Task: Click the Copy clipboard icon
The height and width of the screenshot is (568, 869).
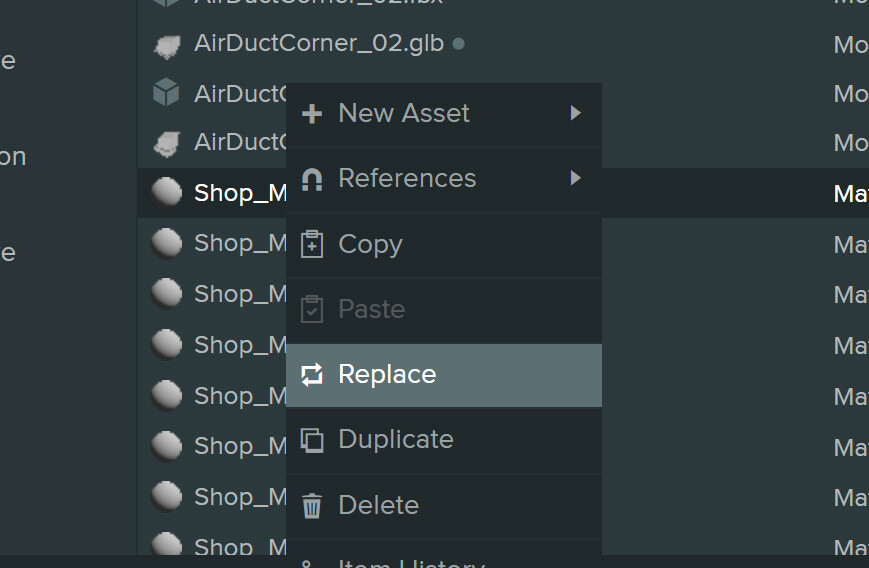Action: (312, 245)
